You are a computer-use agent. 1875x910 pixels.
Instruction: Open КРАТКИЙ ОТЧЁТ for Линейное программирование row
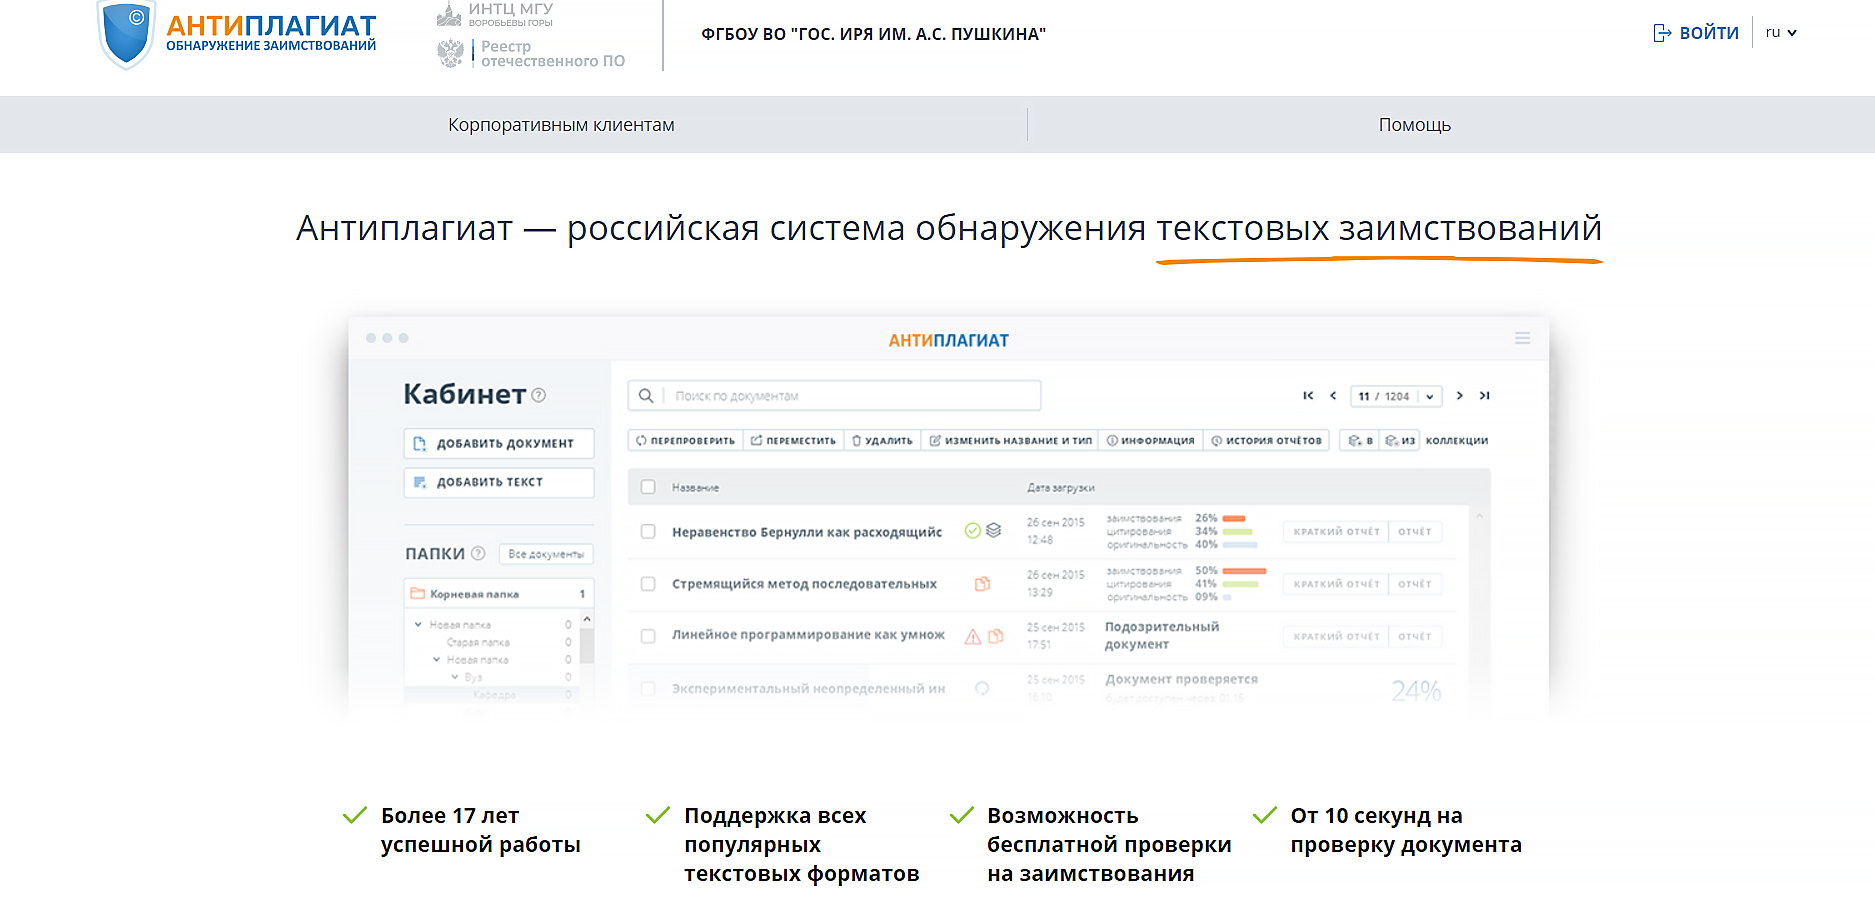point(1336,636)
